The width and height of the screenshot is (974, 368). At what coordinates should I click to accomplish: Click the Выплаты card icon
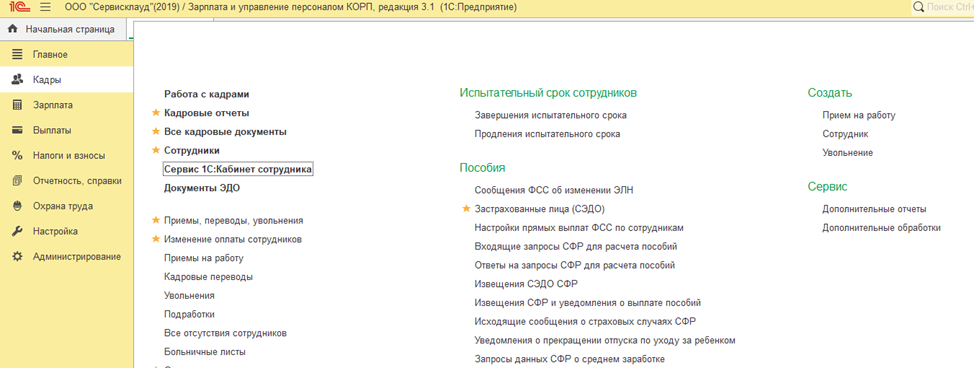[x=17, y=131]
